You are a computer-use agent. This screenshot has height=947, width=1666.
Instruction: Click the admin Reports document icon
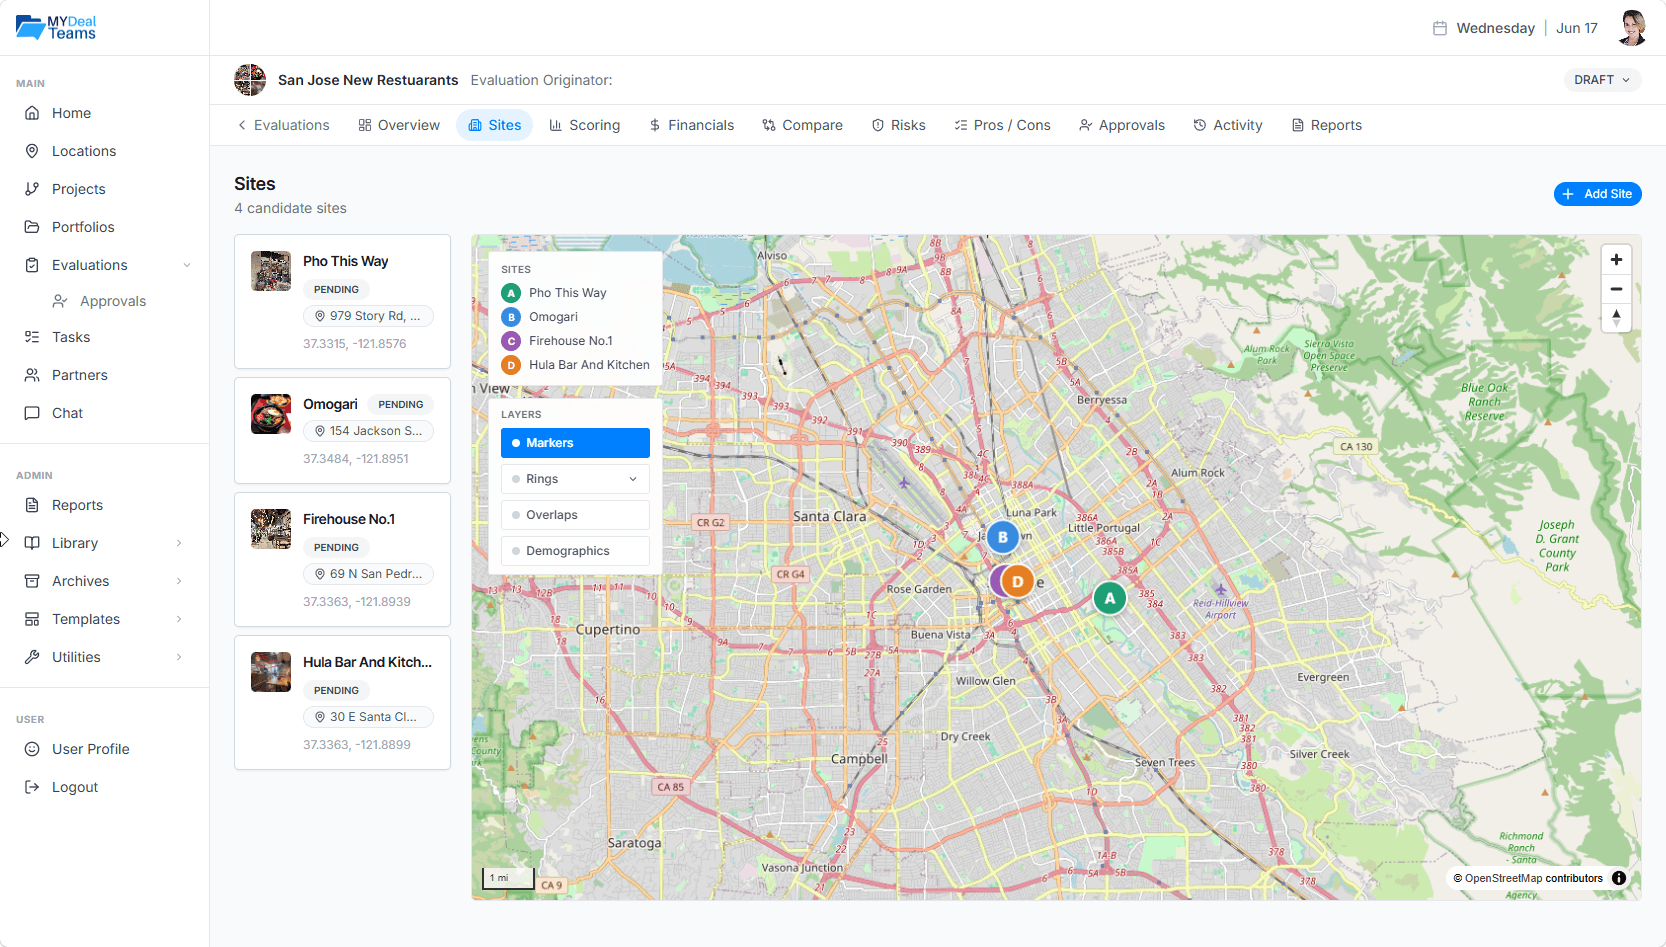point(32,505)
